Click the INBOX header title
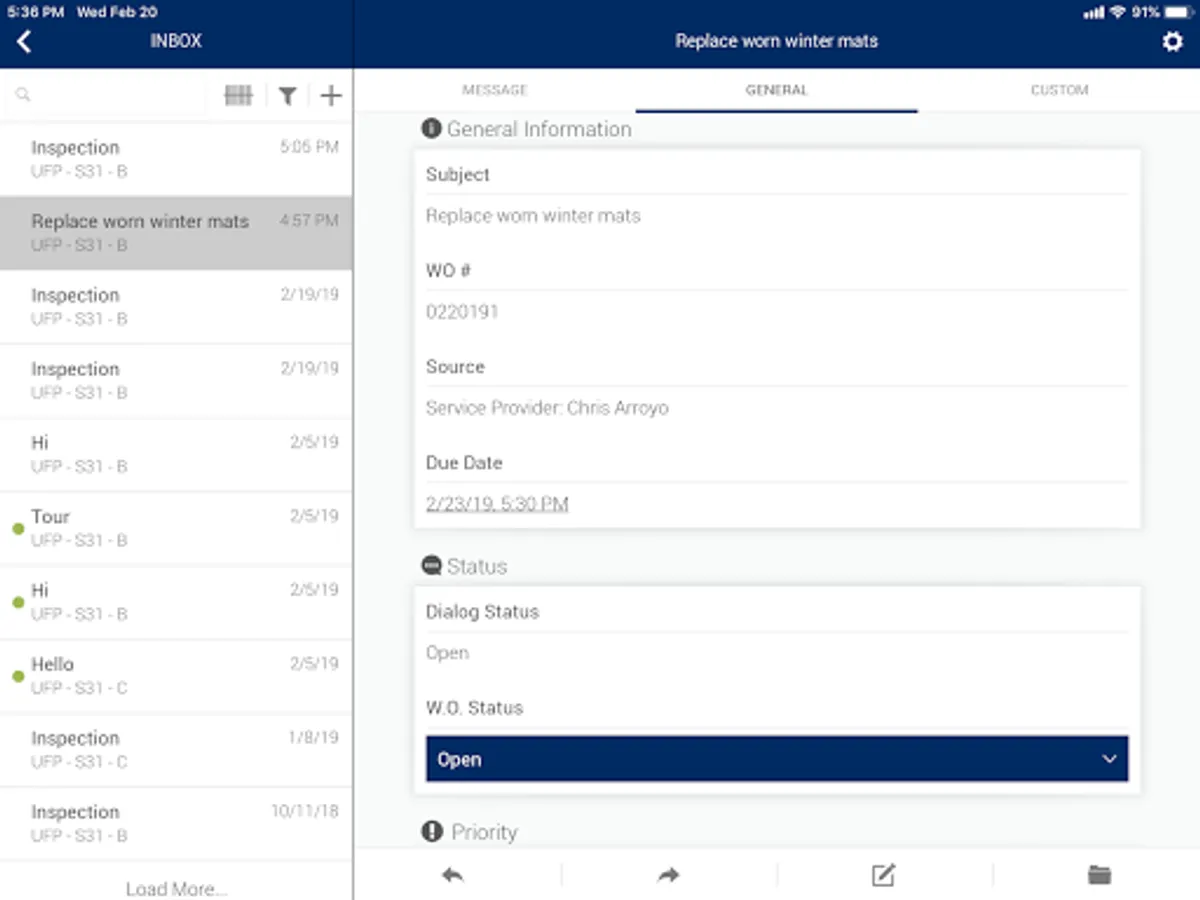Image resolution: width=1200 pixels, height=900 pixels. point(176,41)
